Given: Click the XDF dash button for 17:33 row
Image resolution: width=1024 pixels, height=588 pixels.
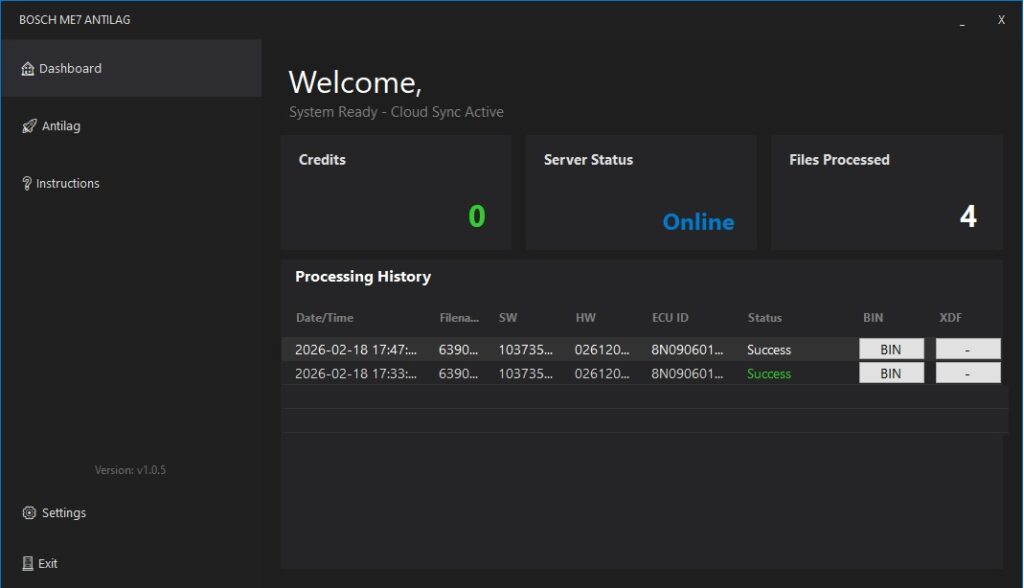Looking at the screenshot, I should pyautogui.click(x=968, y=373).
